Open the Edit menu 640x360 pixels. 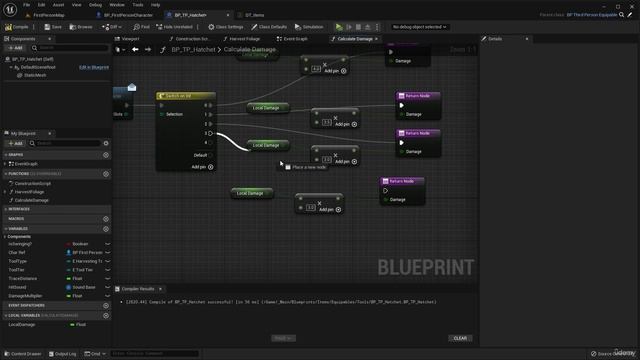click(41, 5)
